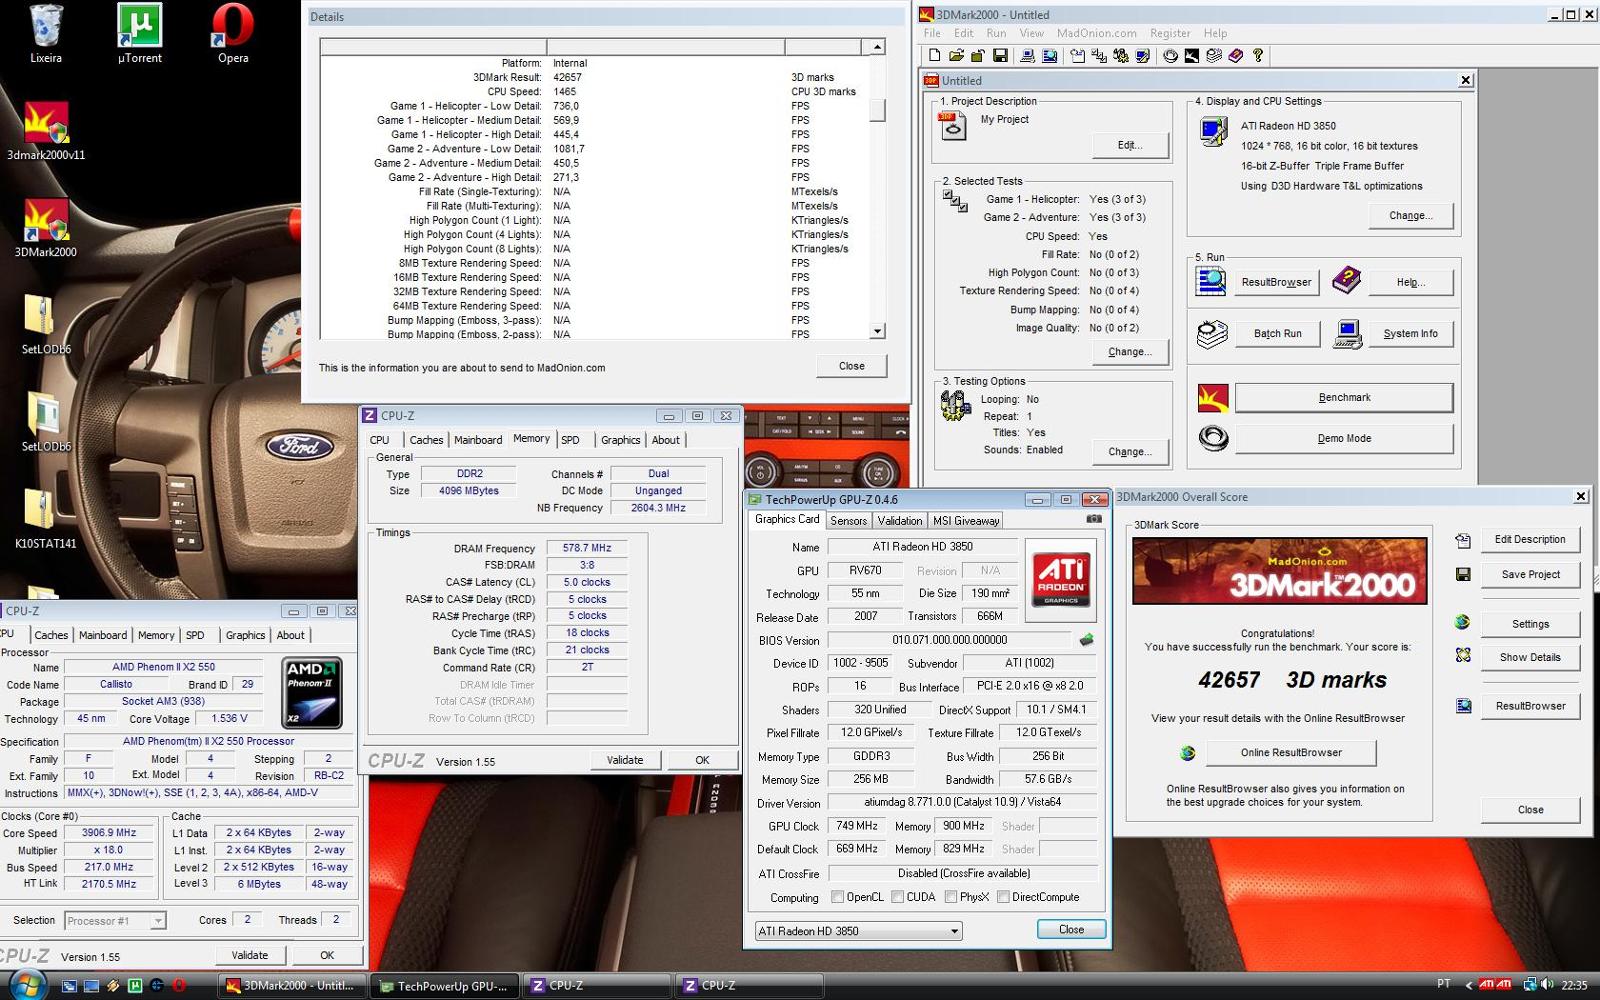This screenshot has width=1600, height=1000.
Task: Click the batch run stacked disks icon in toolbar
Action: click(x=1214, y=56)
